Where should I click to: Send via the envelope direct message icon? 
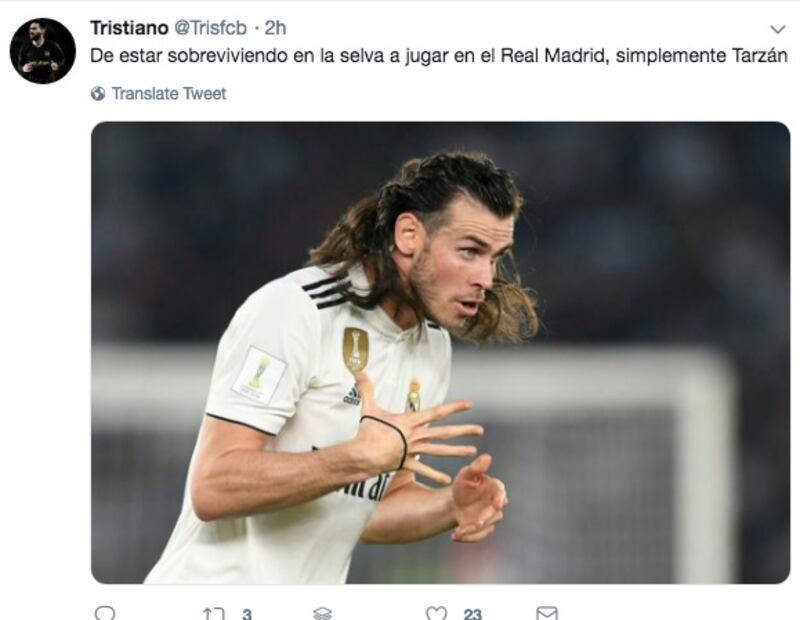click(547, 613)
